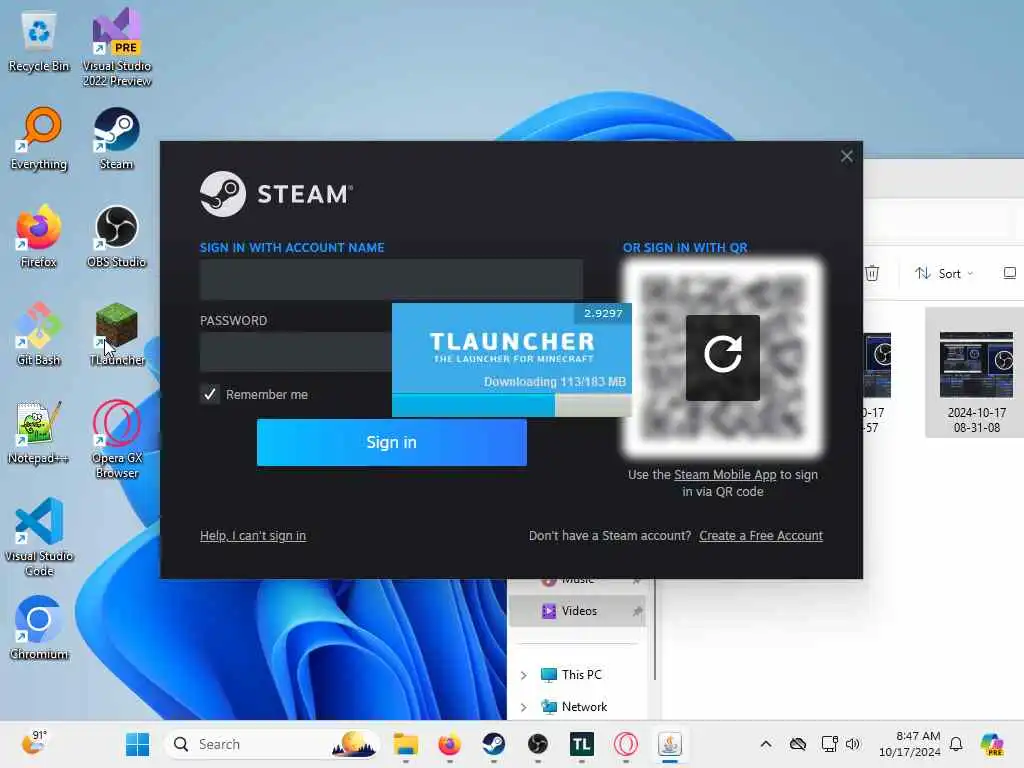Open Windows Start menu
Image resolution: width=1024 pixels, height=768 pixels.
pyautogui.click(x=137, y=744)
